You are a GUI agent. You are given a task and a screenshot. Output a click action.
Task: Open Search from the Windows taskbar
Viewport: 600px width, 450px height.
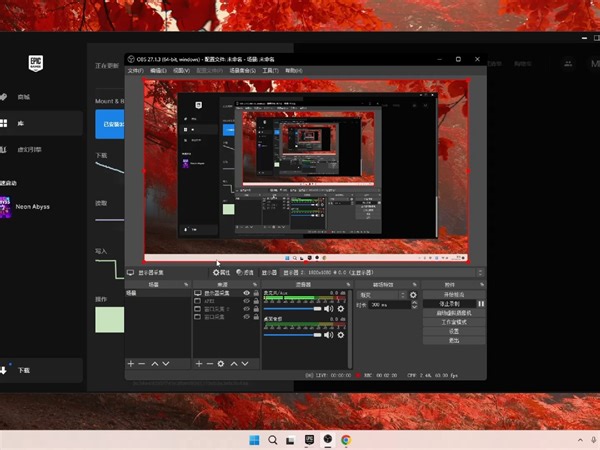click(x=272, y=440)
